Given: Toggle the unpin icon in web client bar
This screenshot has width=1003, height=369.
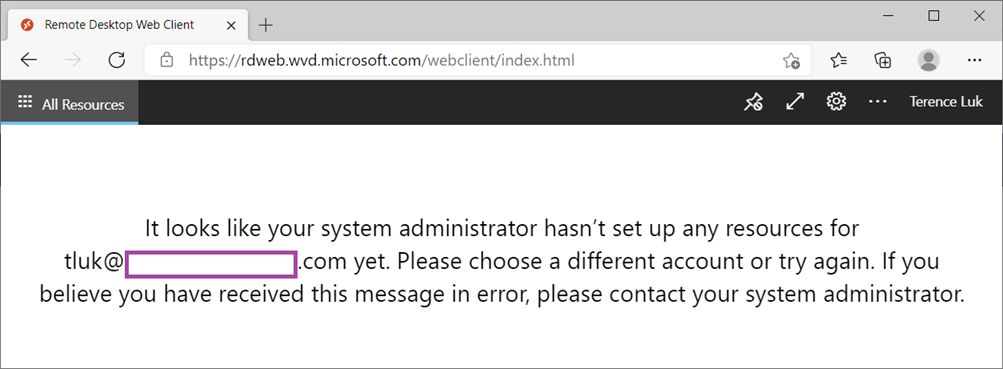Looking at the screenshot, I should 753,102.
